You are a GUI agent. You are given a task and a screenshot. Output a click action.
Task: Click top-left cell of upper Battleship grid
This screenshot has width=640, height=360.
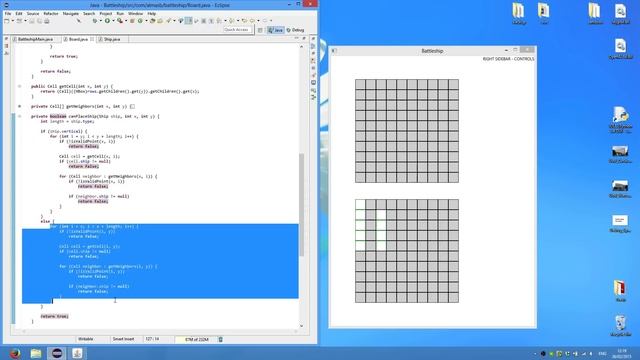click(x=360, y=84)
